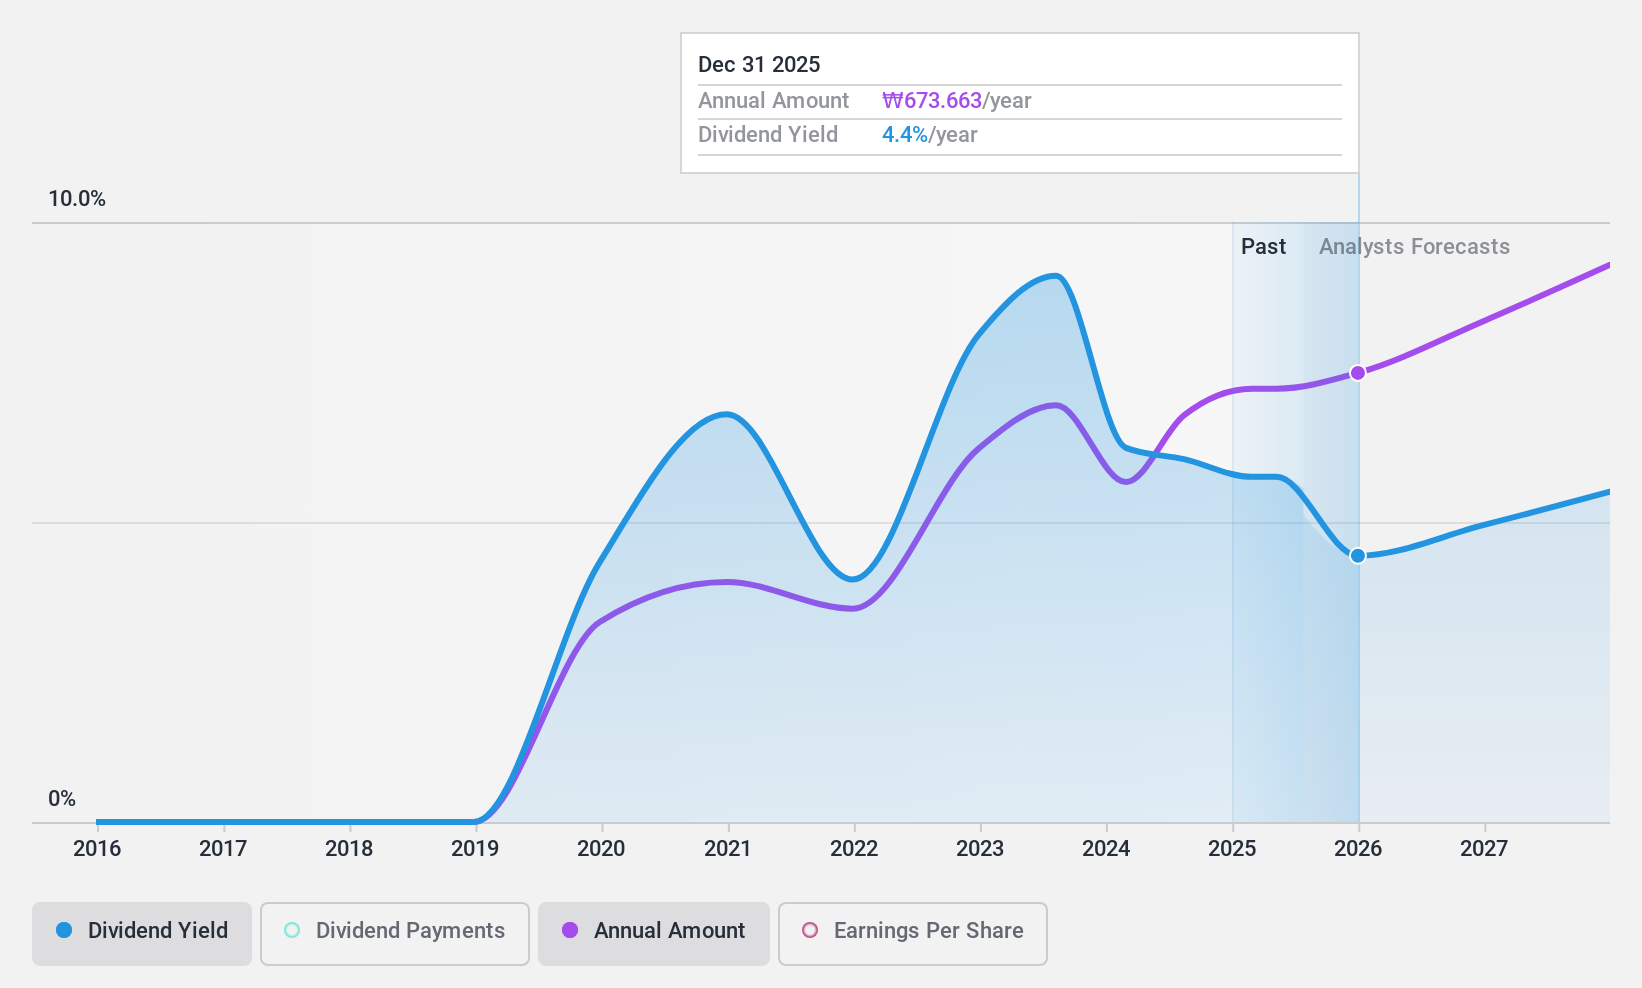1642x988 pixels.
Task: Select the 2025 axis label
Action: pyautogui.click(x=1232, y=849)
